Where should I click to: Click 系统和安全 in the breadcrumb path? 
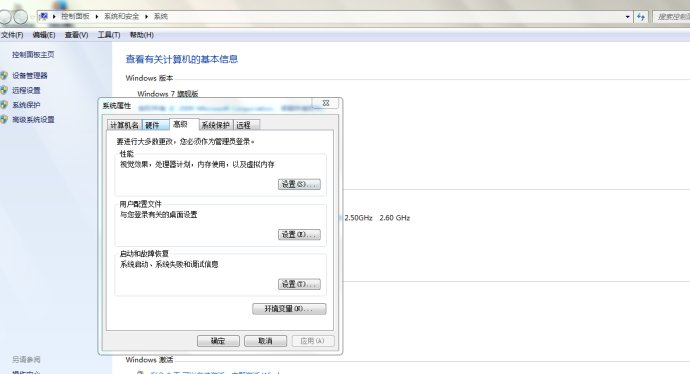pyautogui.click(x=121, y=16)
